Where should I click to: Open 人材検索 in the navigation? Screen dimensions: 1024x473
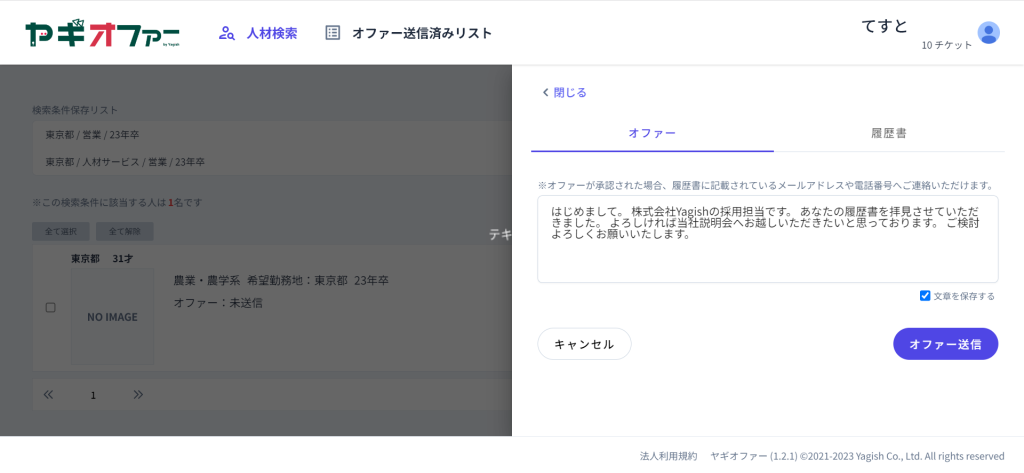coord(271,33)
